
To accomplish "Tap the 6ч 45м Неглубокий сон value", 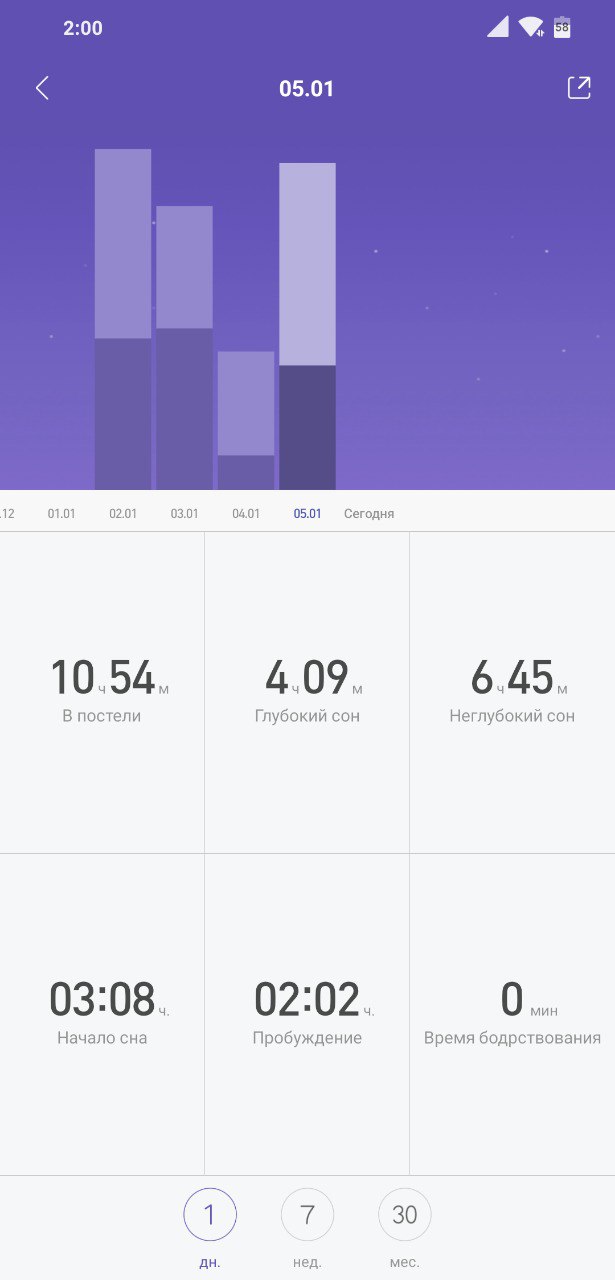I will 518,678.
